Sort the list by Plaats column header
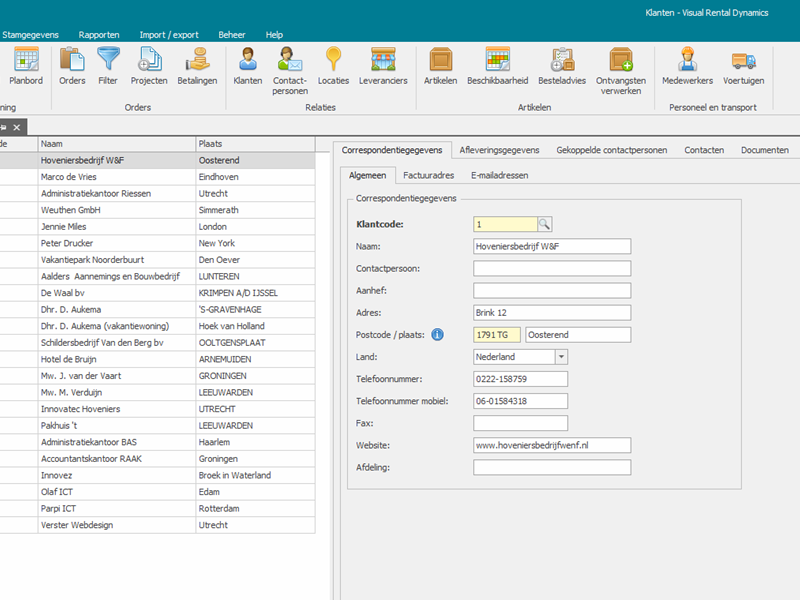 (x=255, y=144)
